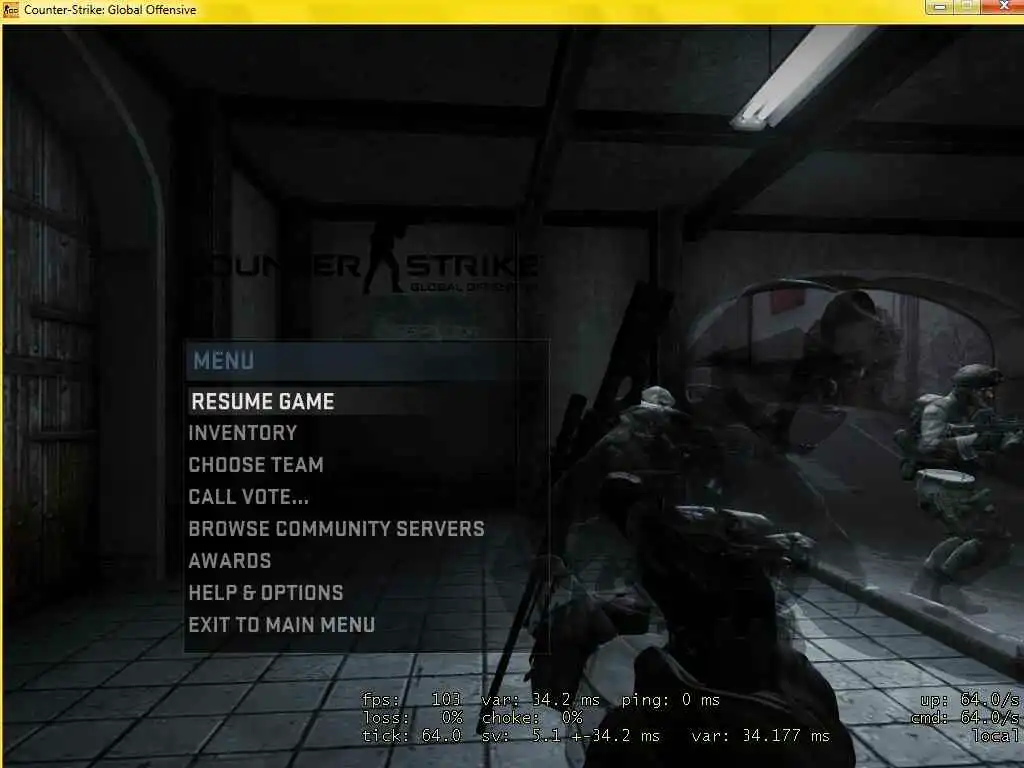Image resolution: width=1024 pixels, height=768 pixels.
Task: Minimize the Counter-Strike window
Action: [x=940, y=7]
